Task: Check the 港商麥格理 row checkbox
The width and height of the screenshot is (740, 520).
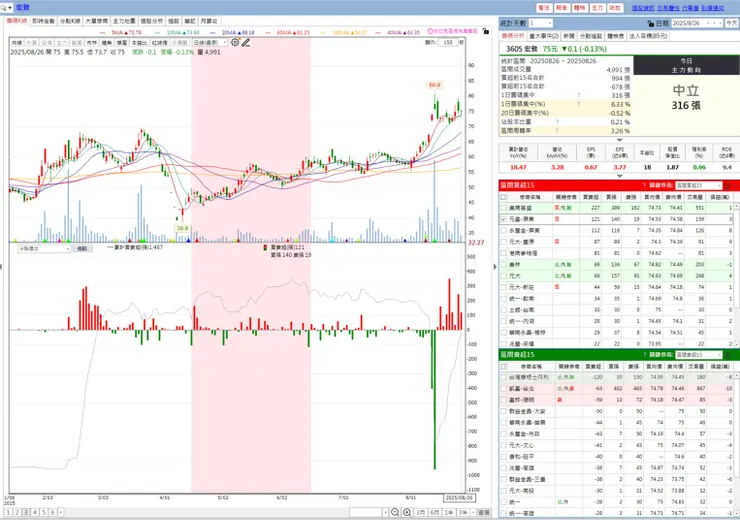Action: pos(504,253)
